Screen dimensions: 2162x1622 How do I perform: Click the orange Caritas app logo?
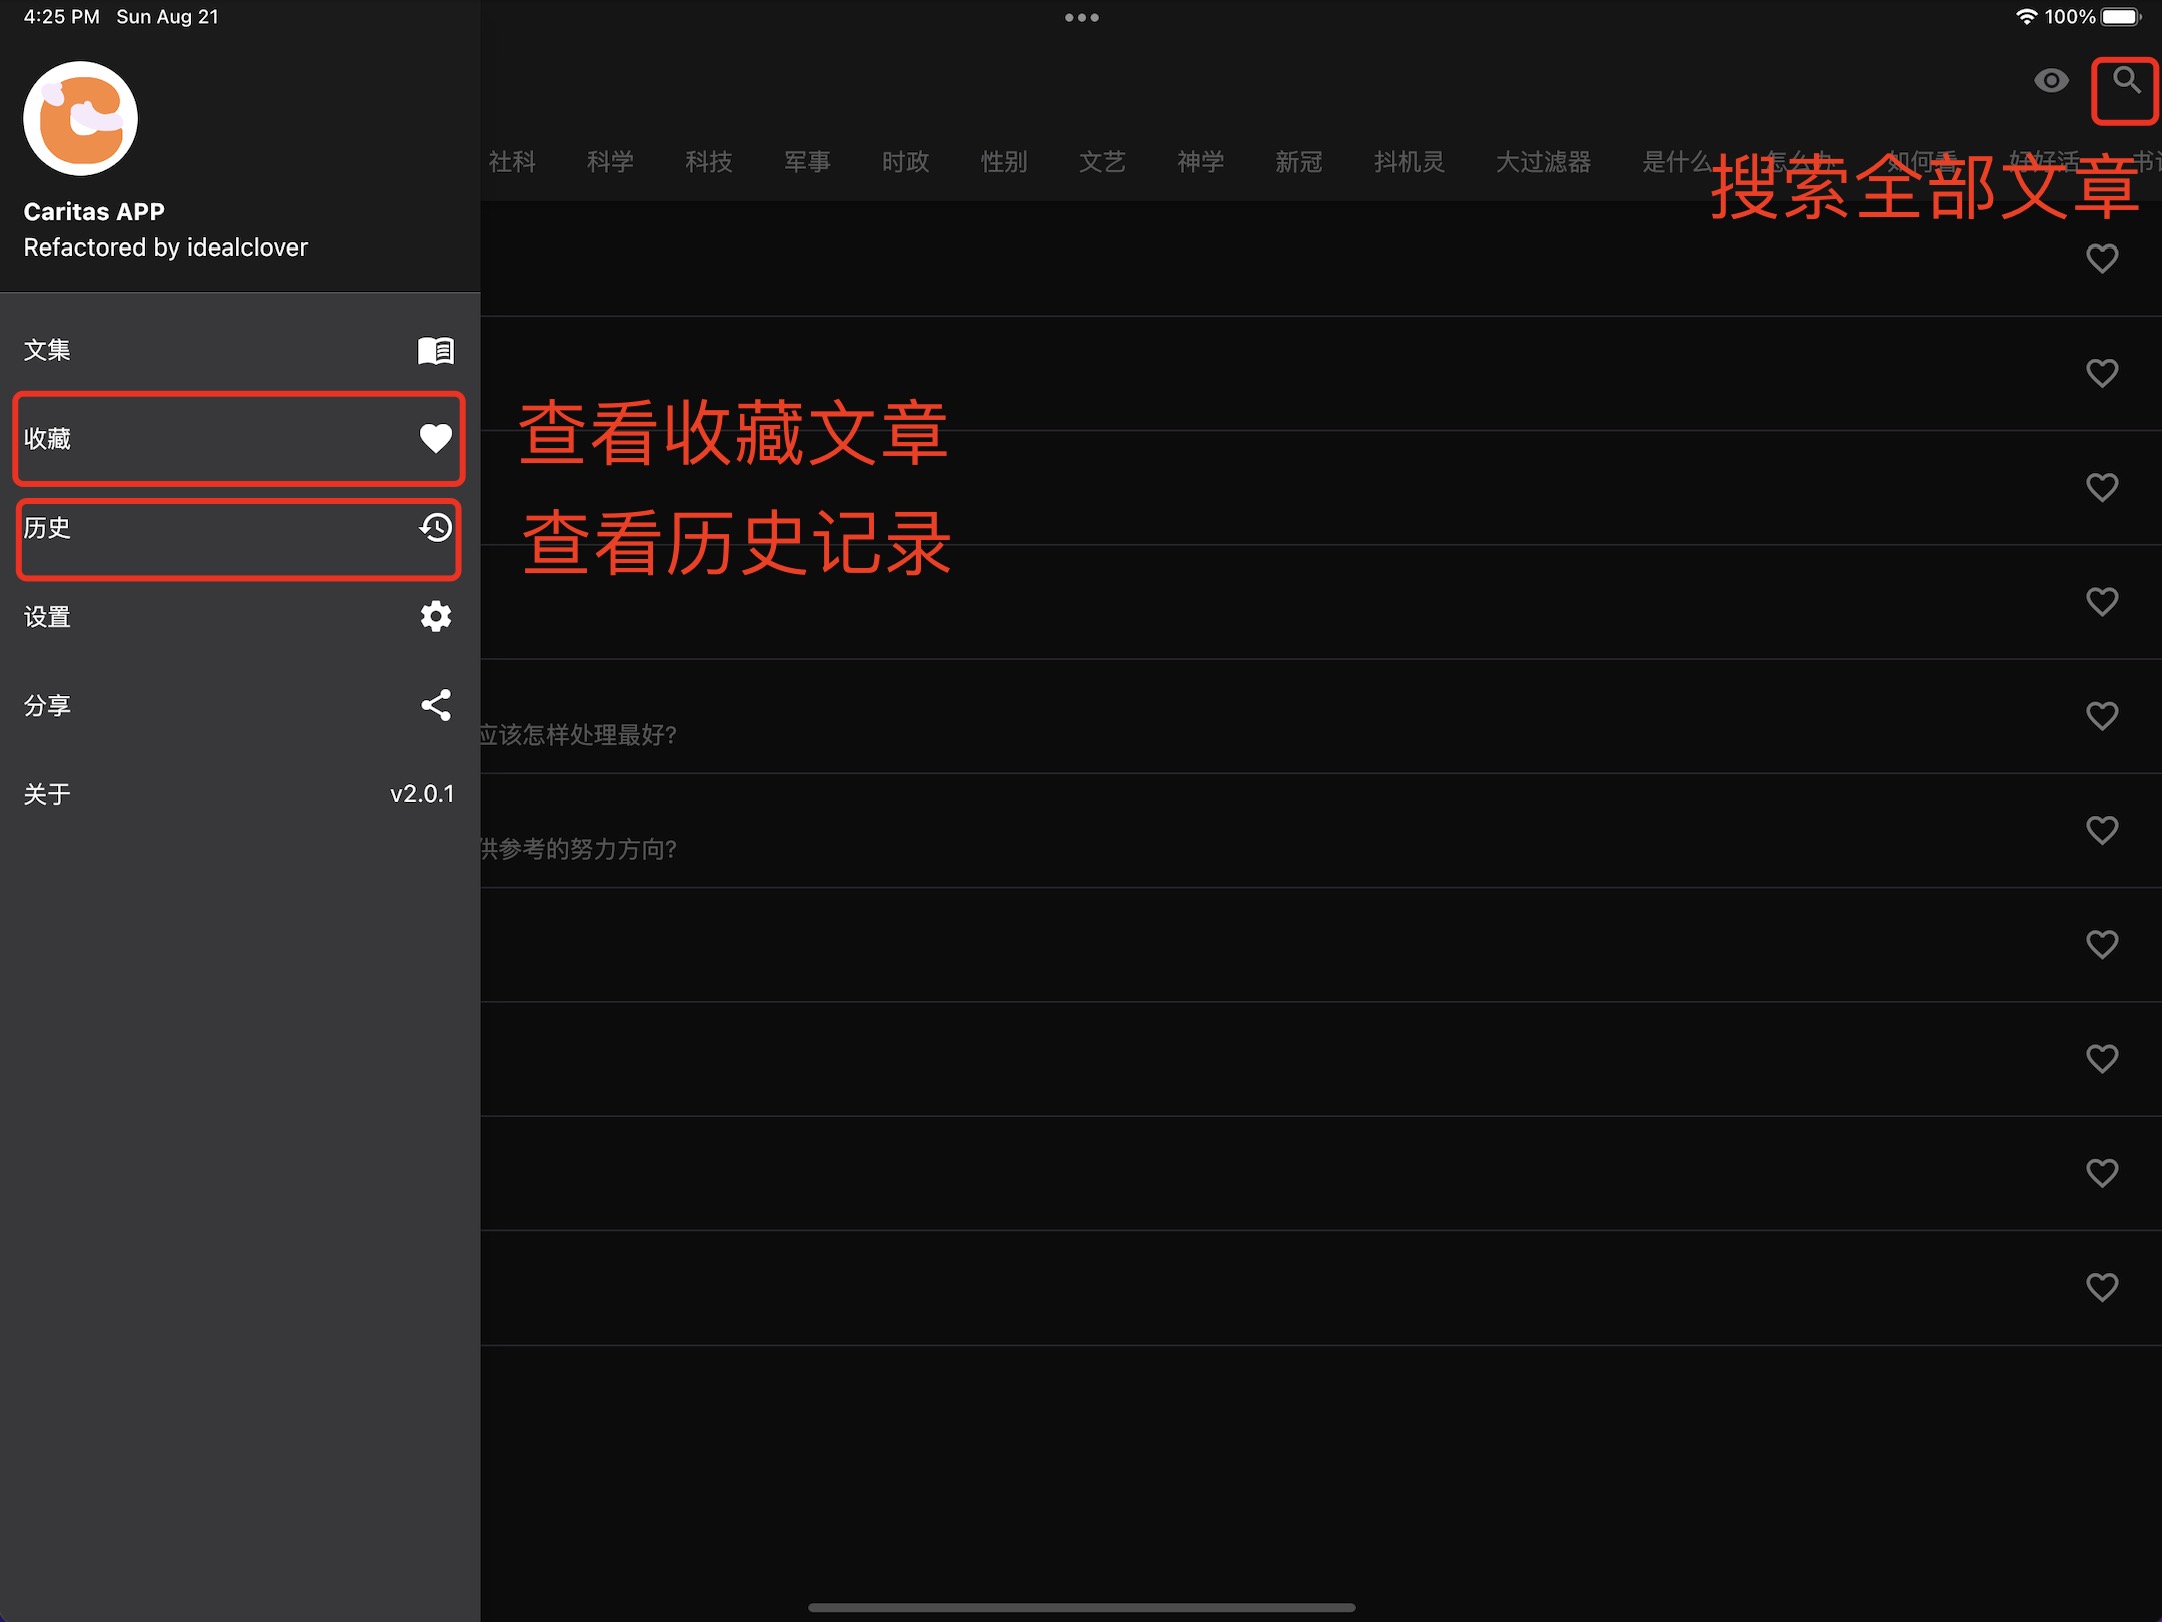tap(80, 118)
